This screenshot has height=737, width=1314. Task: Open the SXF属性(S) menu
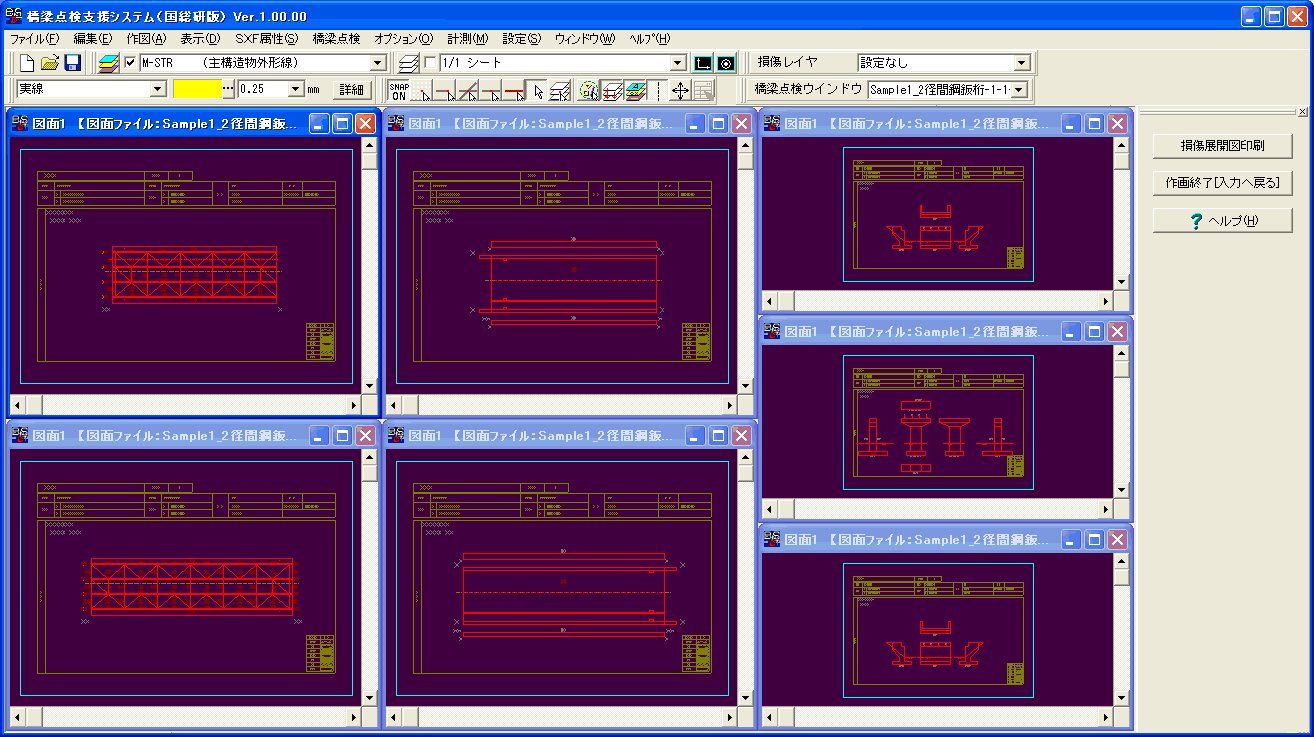(266, 39)
